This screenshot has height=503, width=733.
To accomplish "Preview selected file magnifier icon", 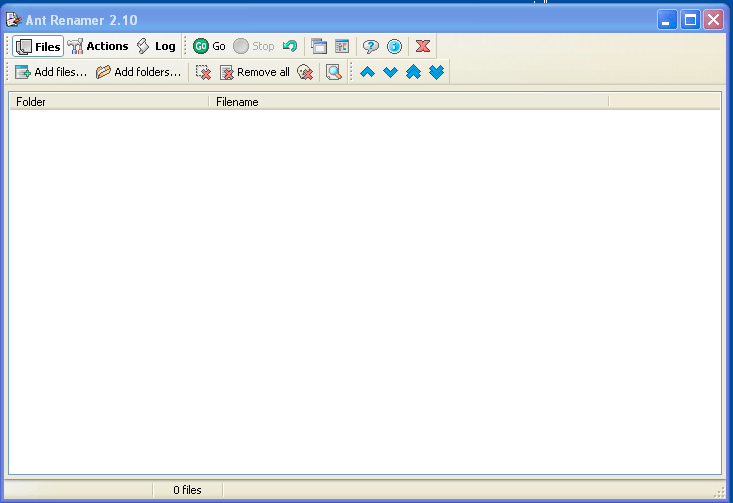I will coord(334,72).
